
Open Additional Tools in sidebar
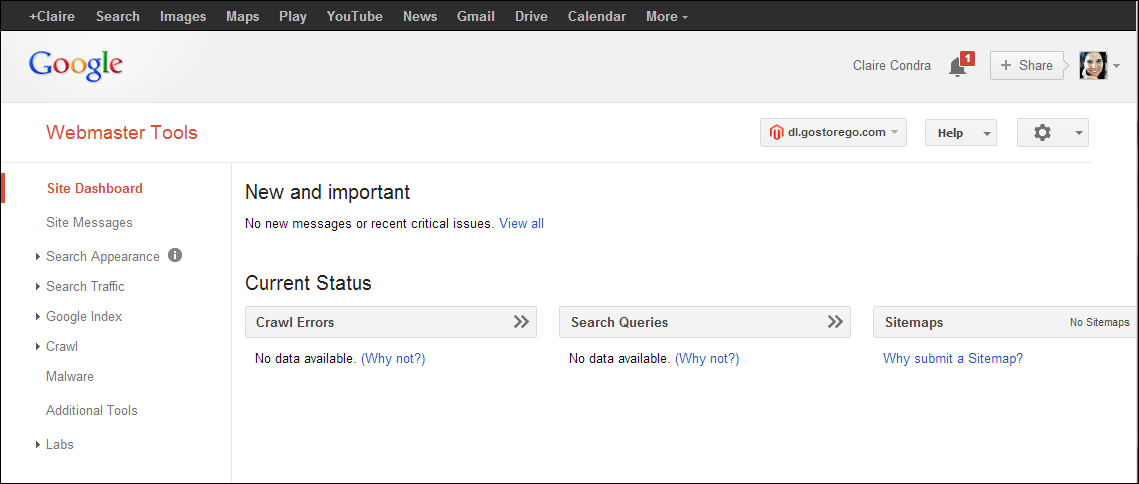coord(92,411)
